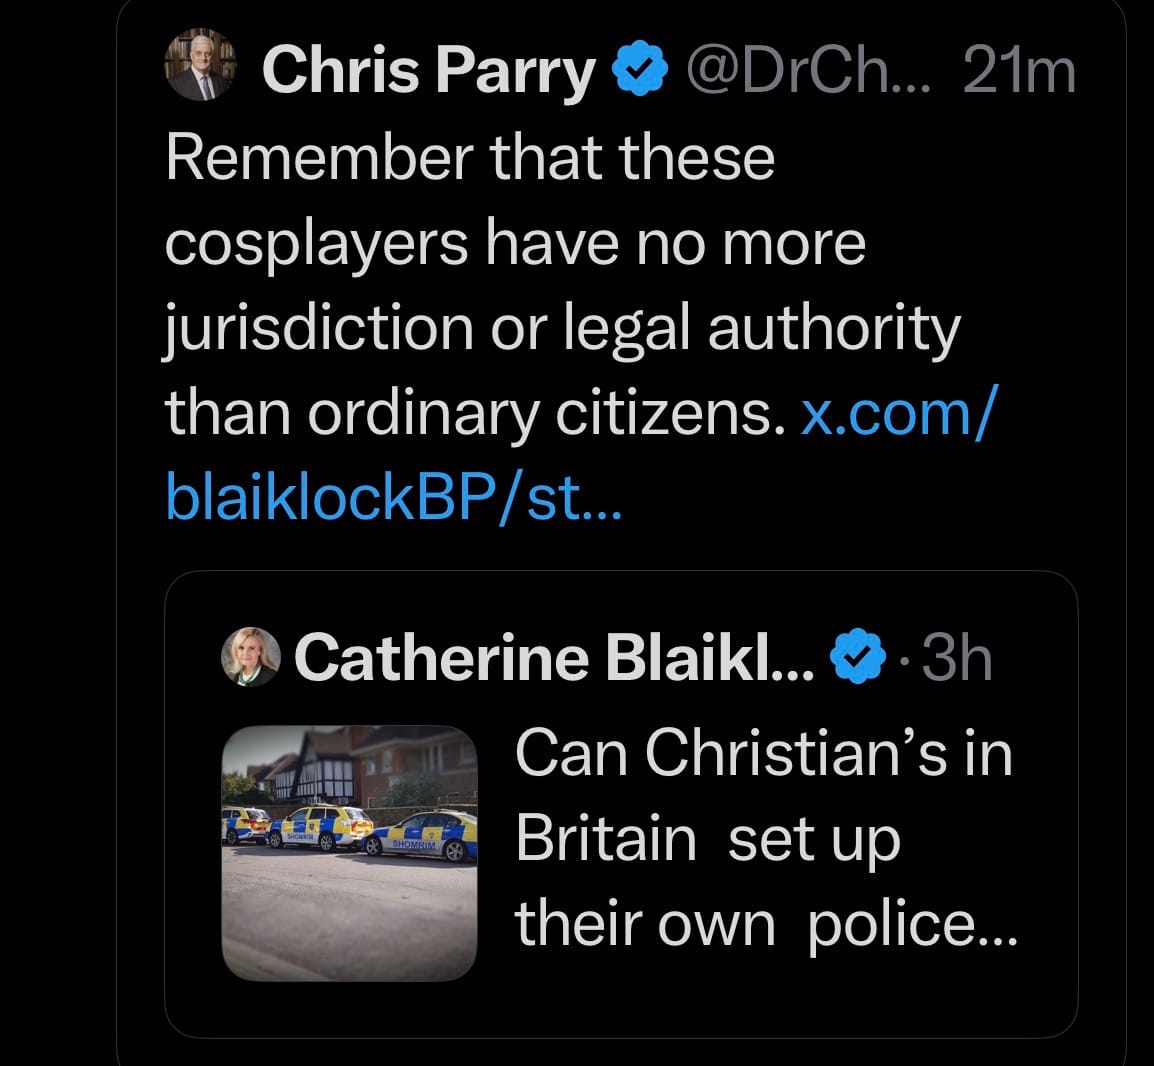The width and height of the screenshot is (1154, 1066).
Task: Open the quoted tweet text 'Can Christian's in'
Action: click(x=763, y=753)
